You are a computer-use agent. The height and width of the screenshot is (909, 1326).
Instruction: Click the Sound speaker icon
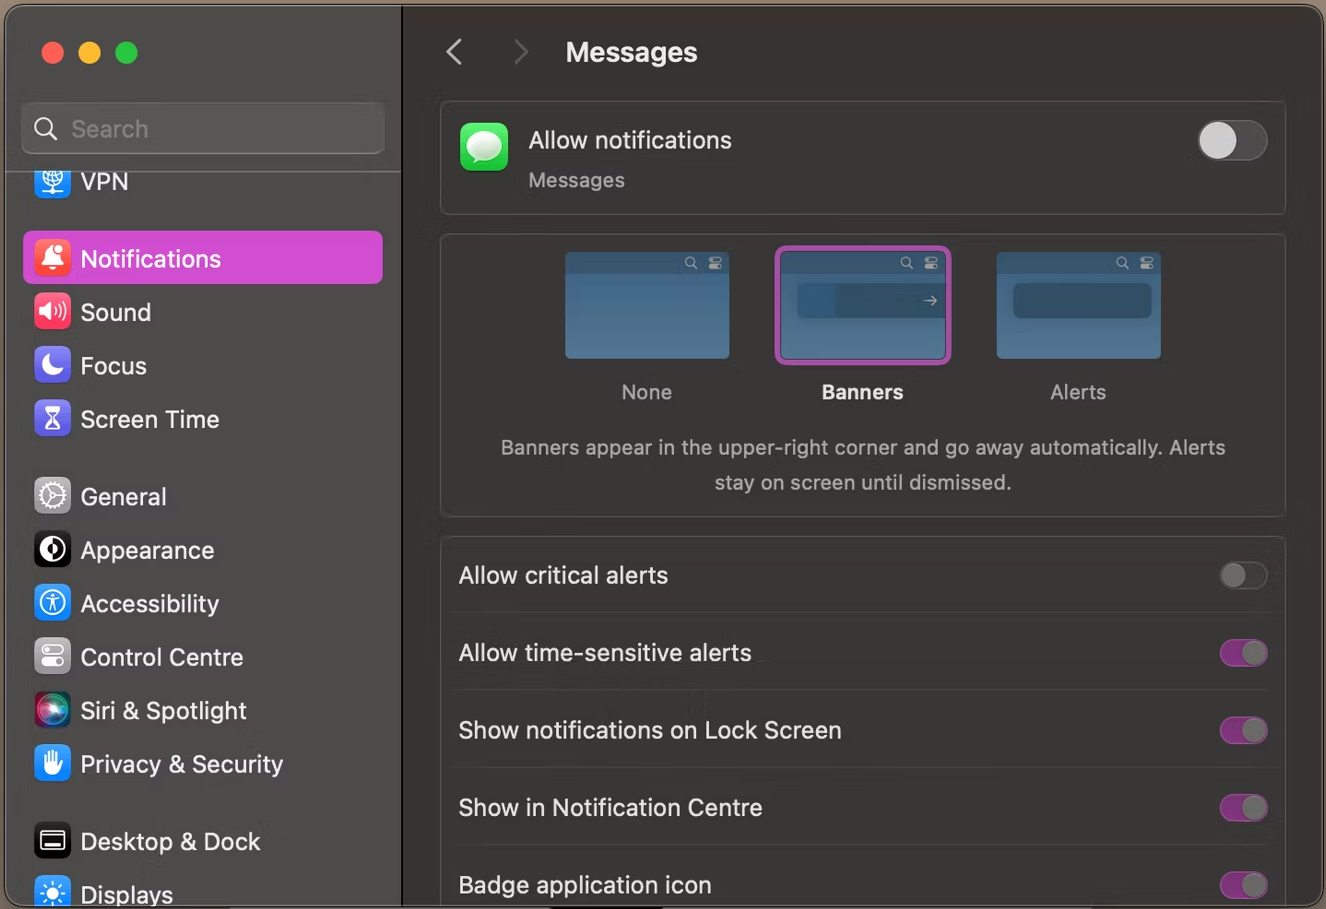point(52,312)
